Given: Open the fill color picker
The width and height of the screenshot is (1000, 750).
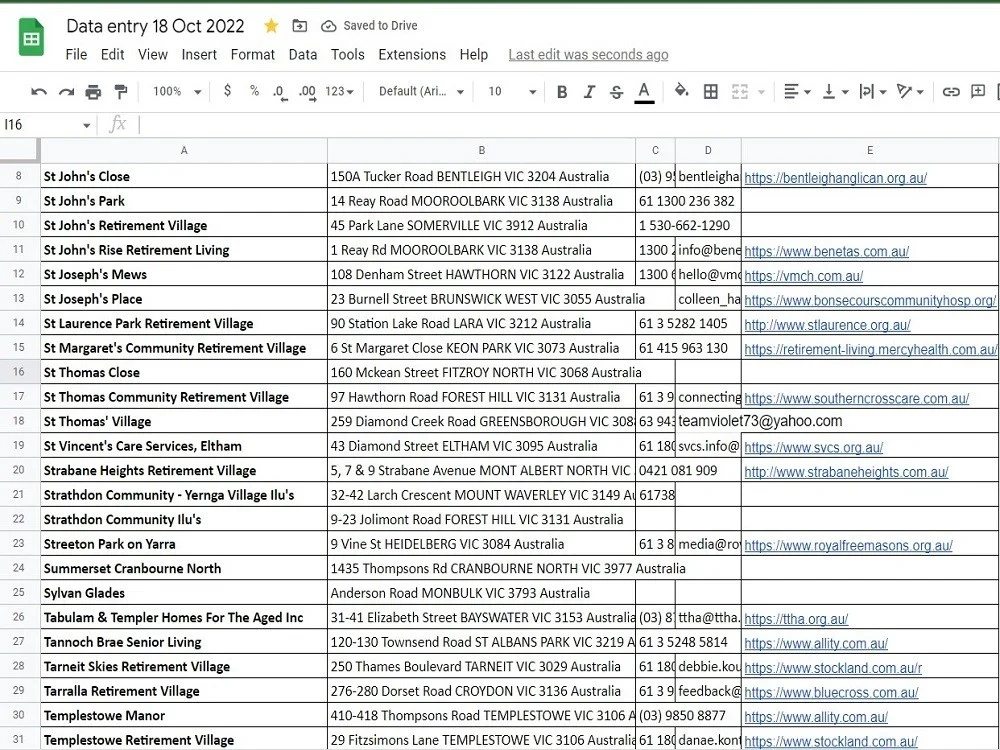Looking at the screenshot, I should click(x=681, y=91).
